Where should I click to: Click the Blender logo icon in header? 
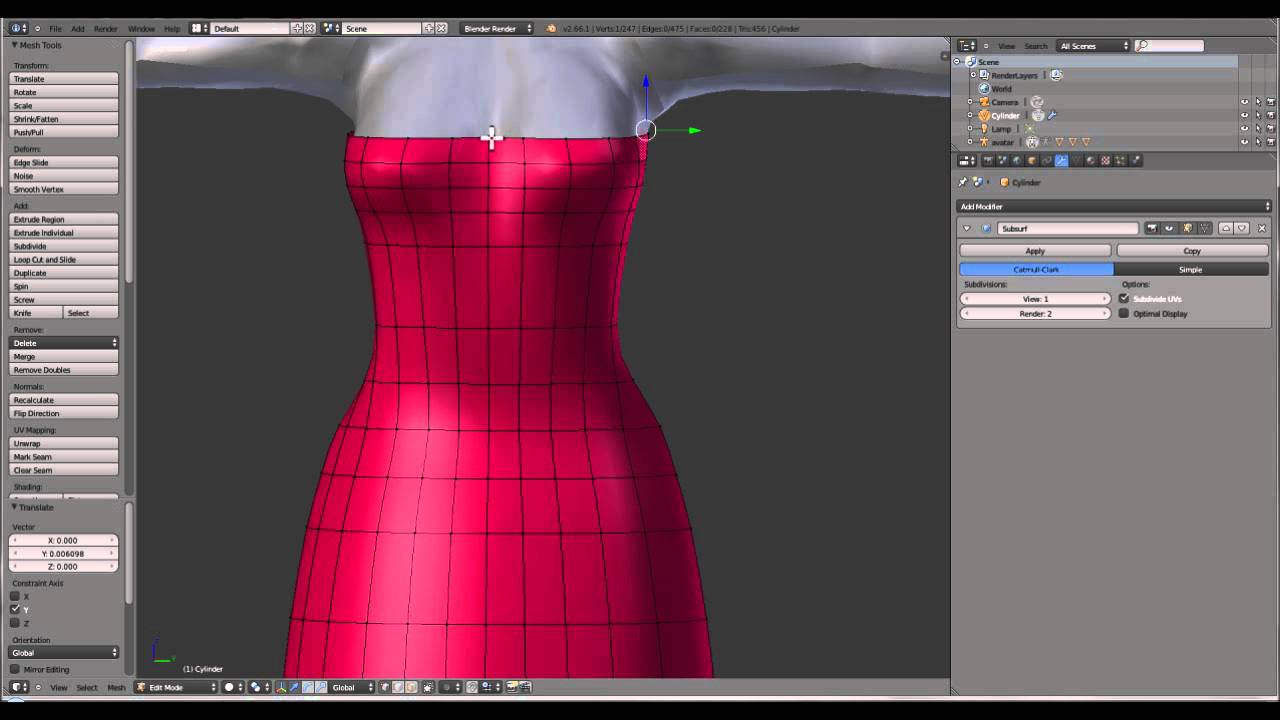click(551, 28)
